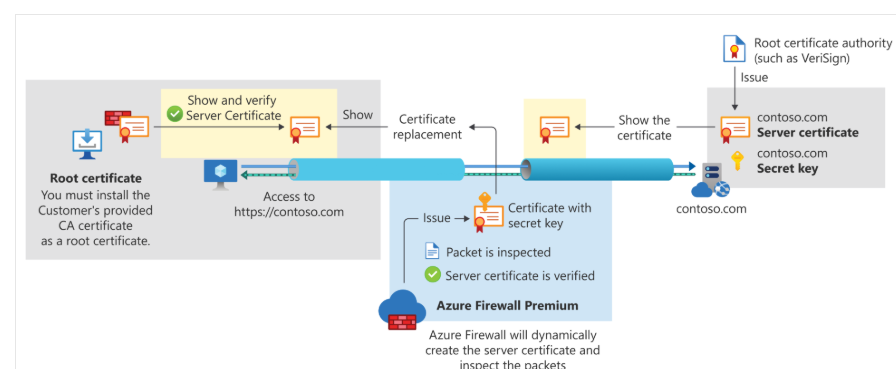Click the light blue client-side tunnel pipe
896x369 pixels.
point(376,170)
